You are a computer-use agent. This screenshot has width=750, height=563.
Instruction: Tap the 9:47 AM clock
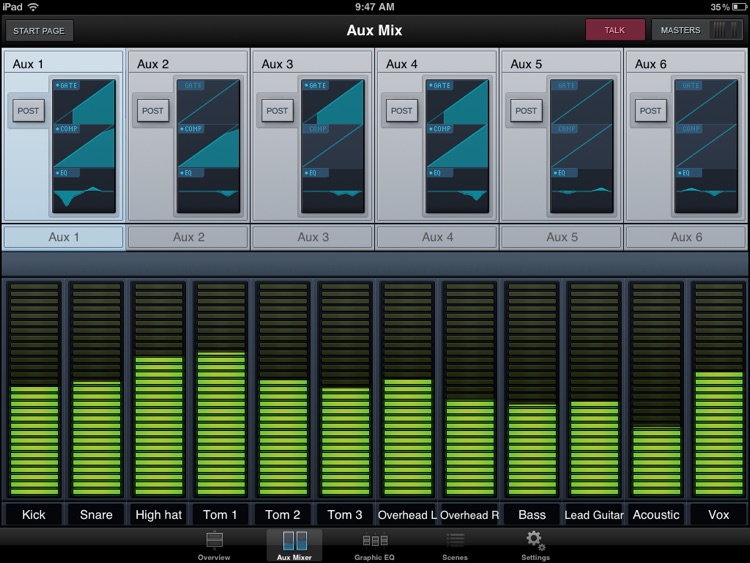(x=375, y=7)
